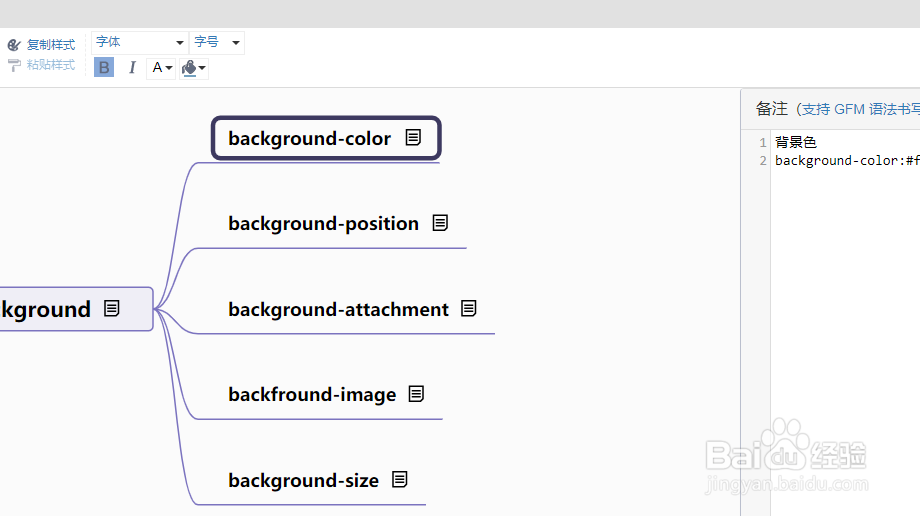Expand the background fill color dropdown arrow
The width and height of the screenshot is (920, 516).
pyautogui.click(x=203, y=68)
